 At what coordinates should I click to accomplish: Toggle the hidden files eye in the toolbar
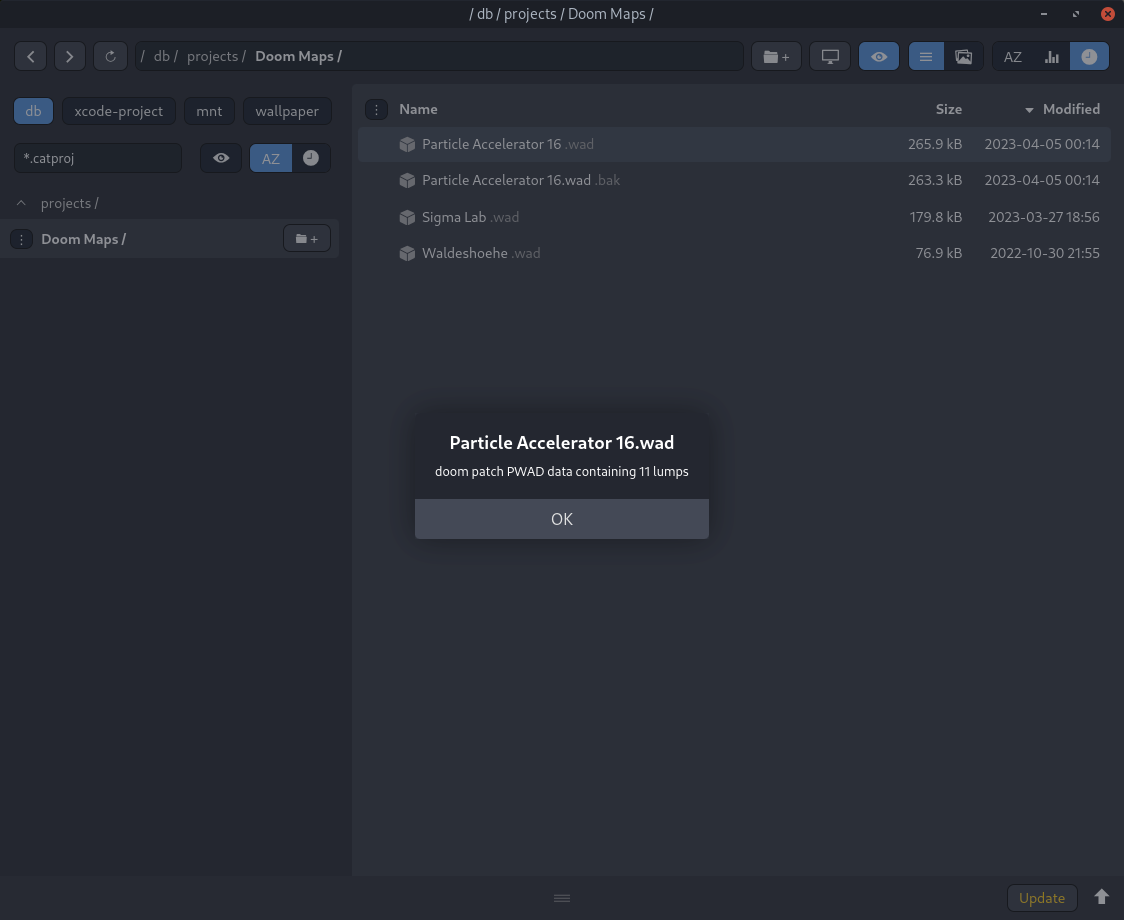pyautogui.click(x=879, y=57)
